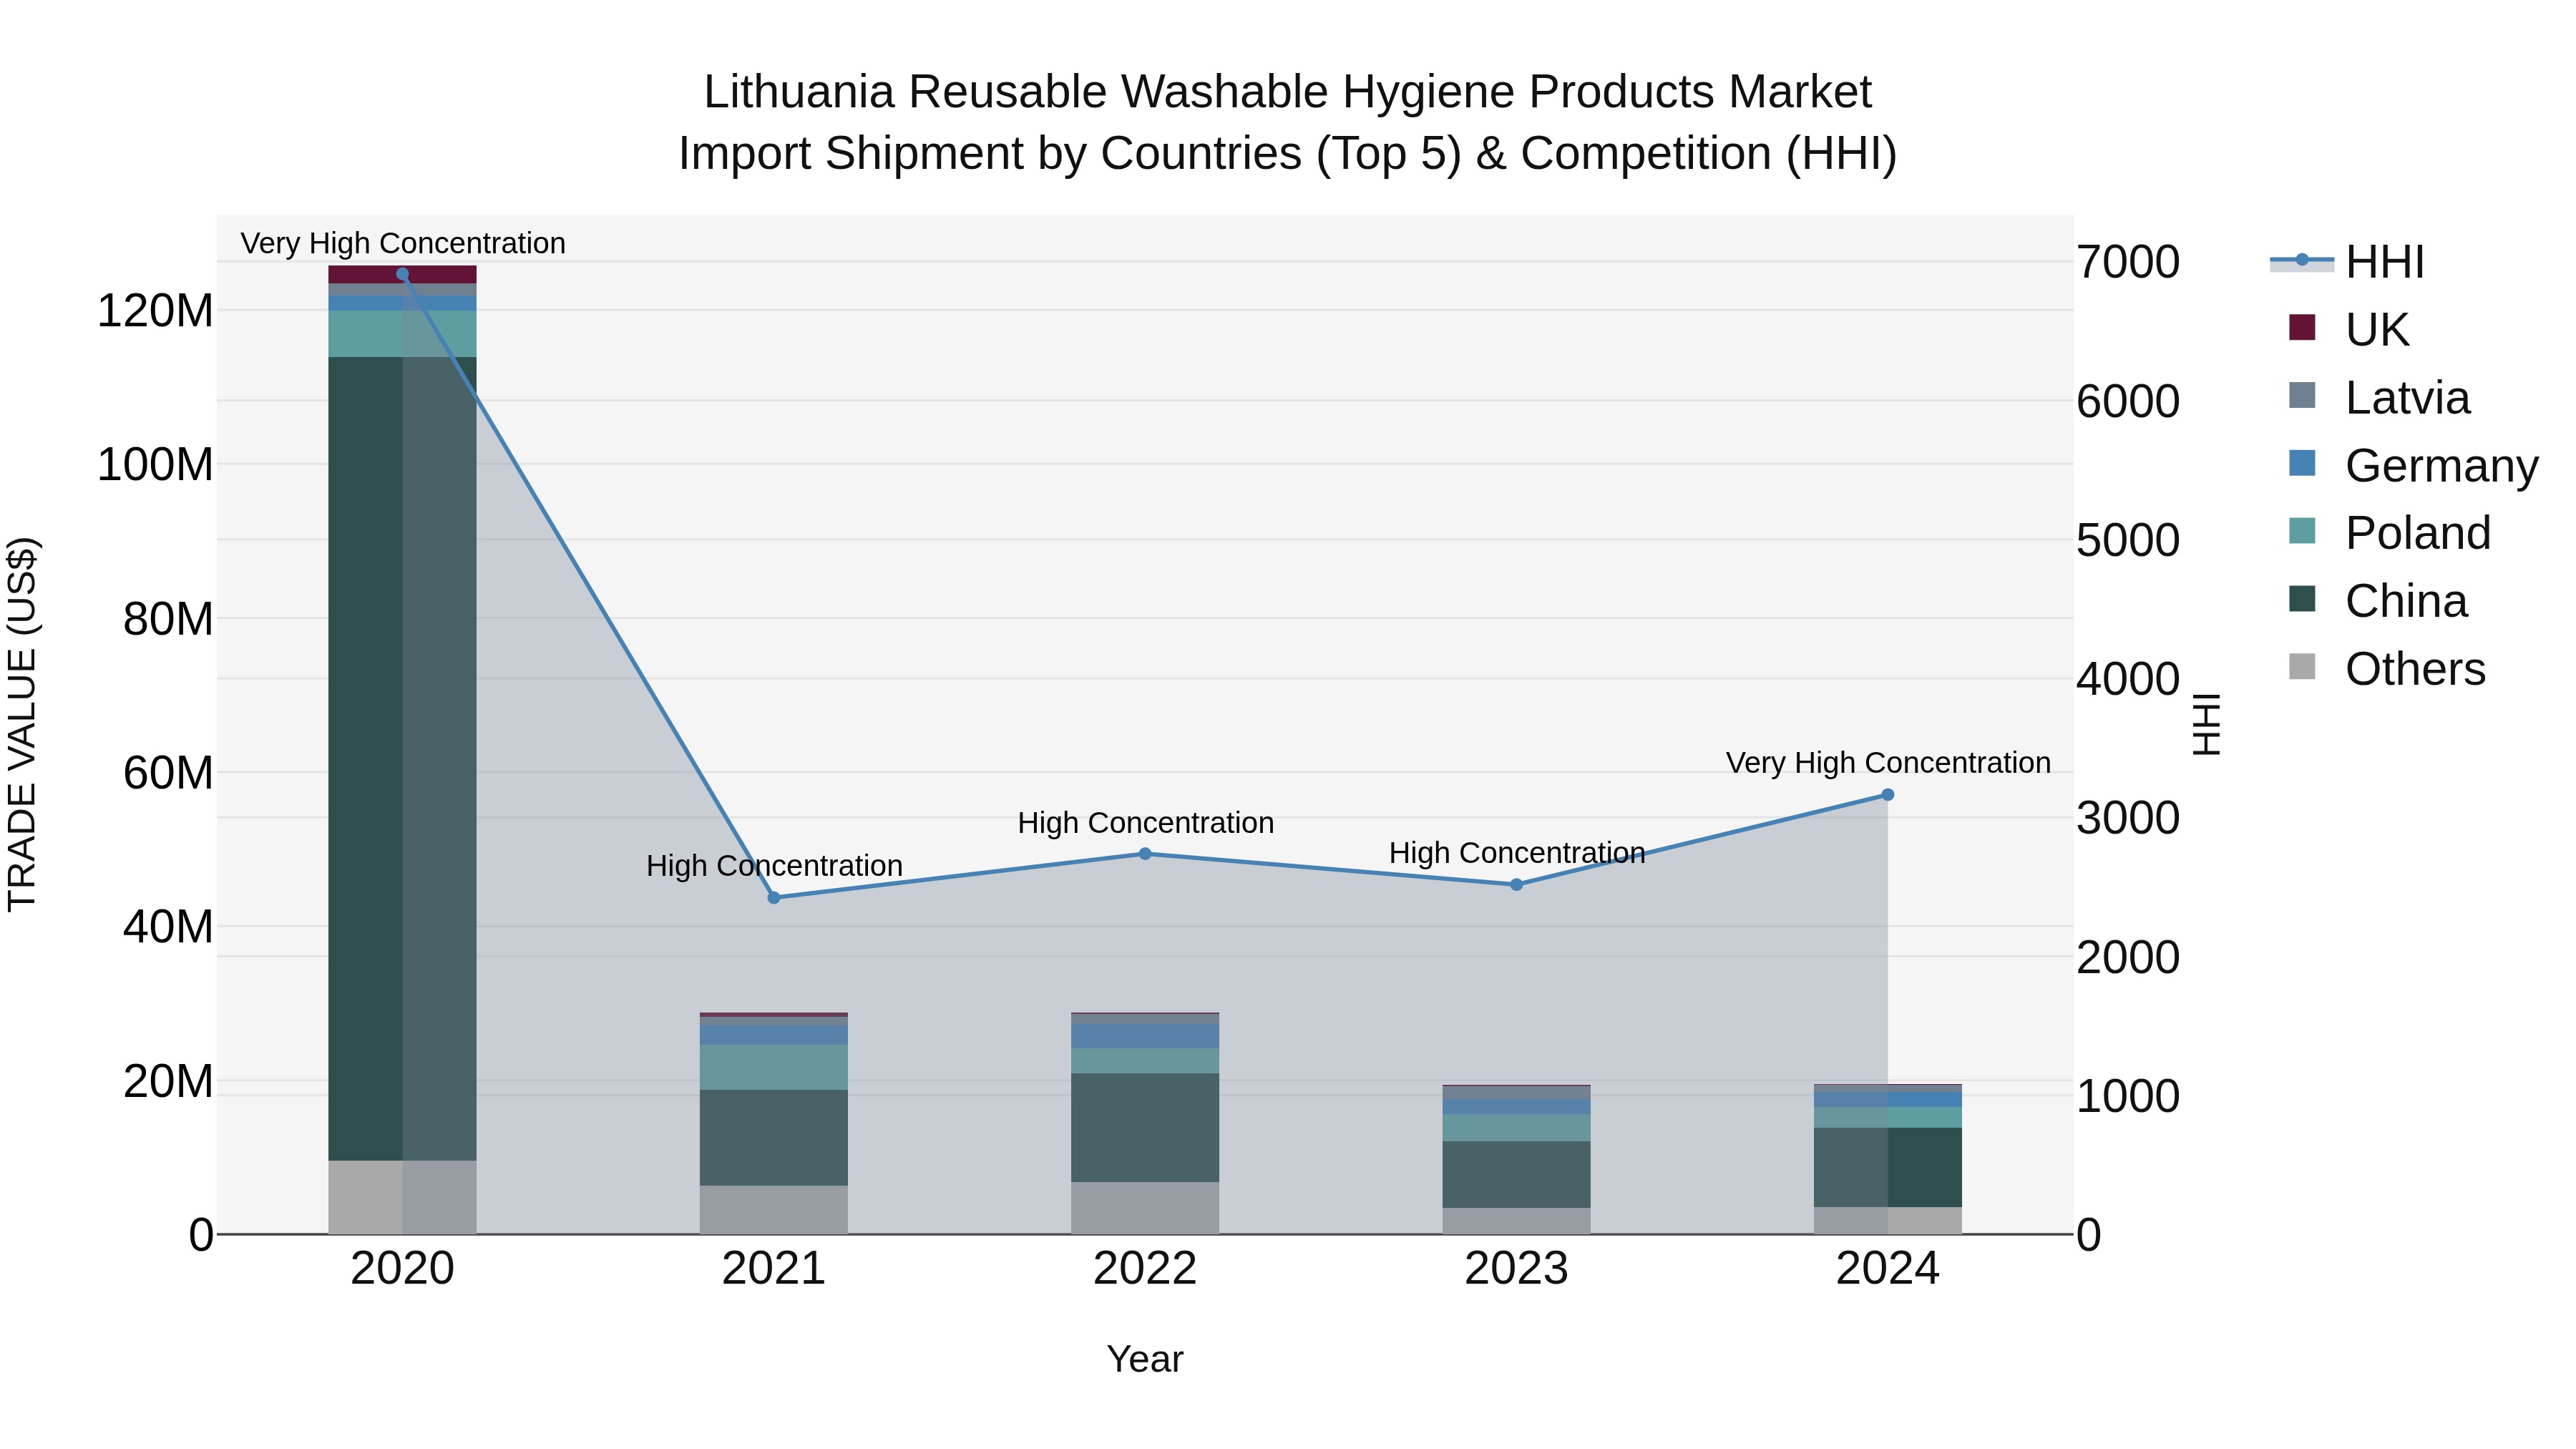Click the Others segment of 2024 bar
Screen dimensions: 2576x1449
1888,1221
